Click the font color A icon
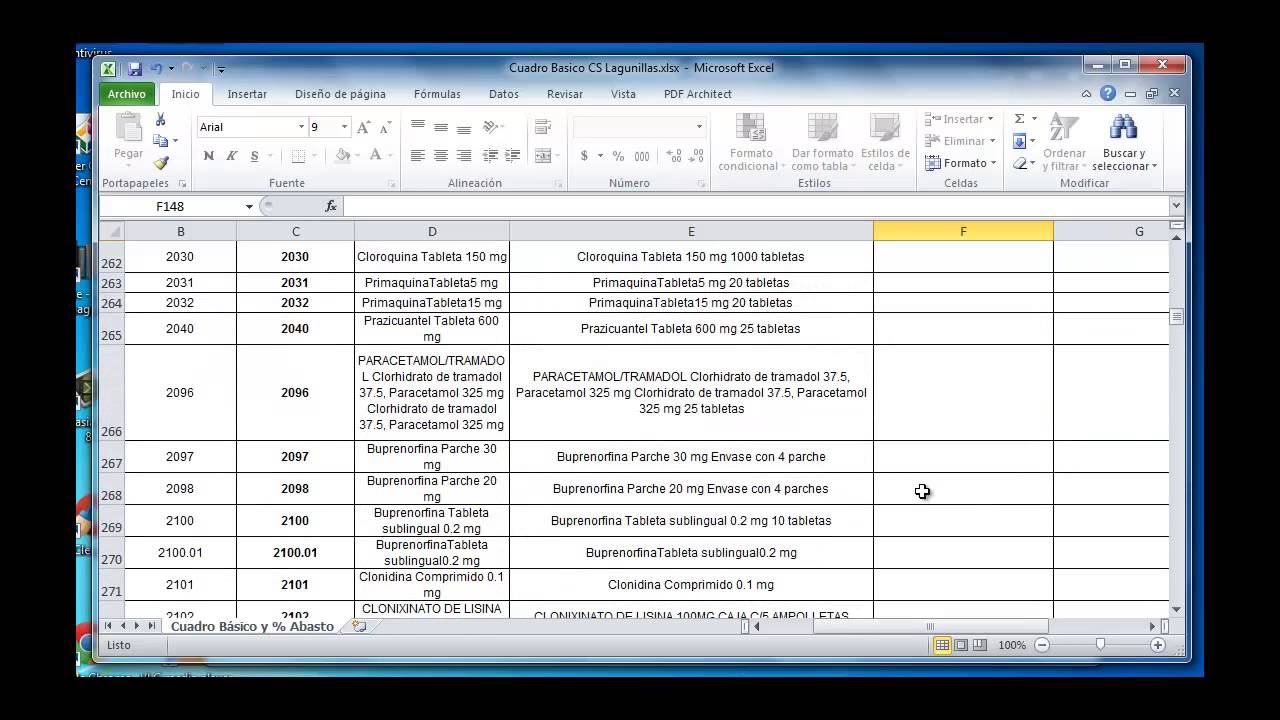1280x720 pixels. pos(376,156)
